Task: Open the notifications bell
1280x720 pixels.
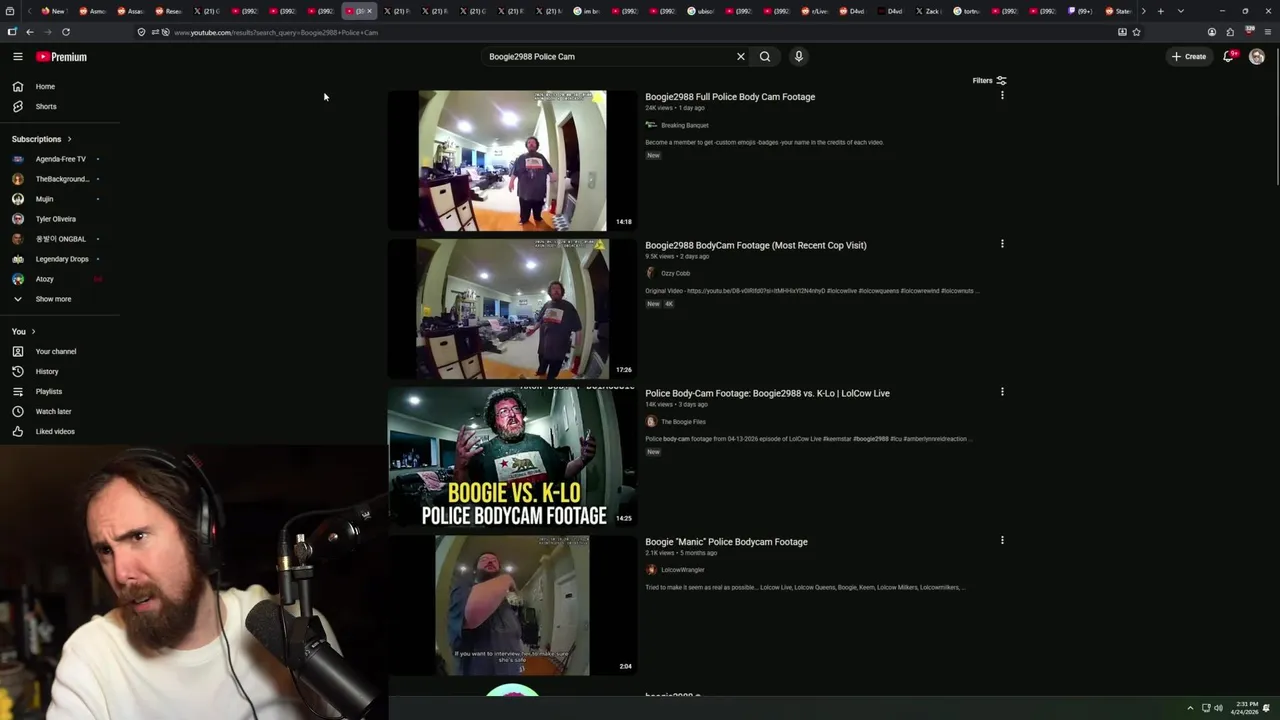Action: (x=1229, y=57)
